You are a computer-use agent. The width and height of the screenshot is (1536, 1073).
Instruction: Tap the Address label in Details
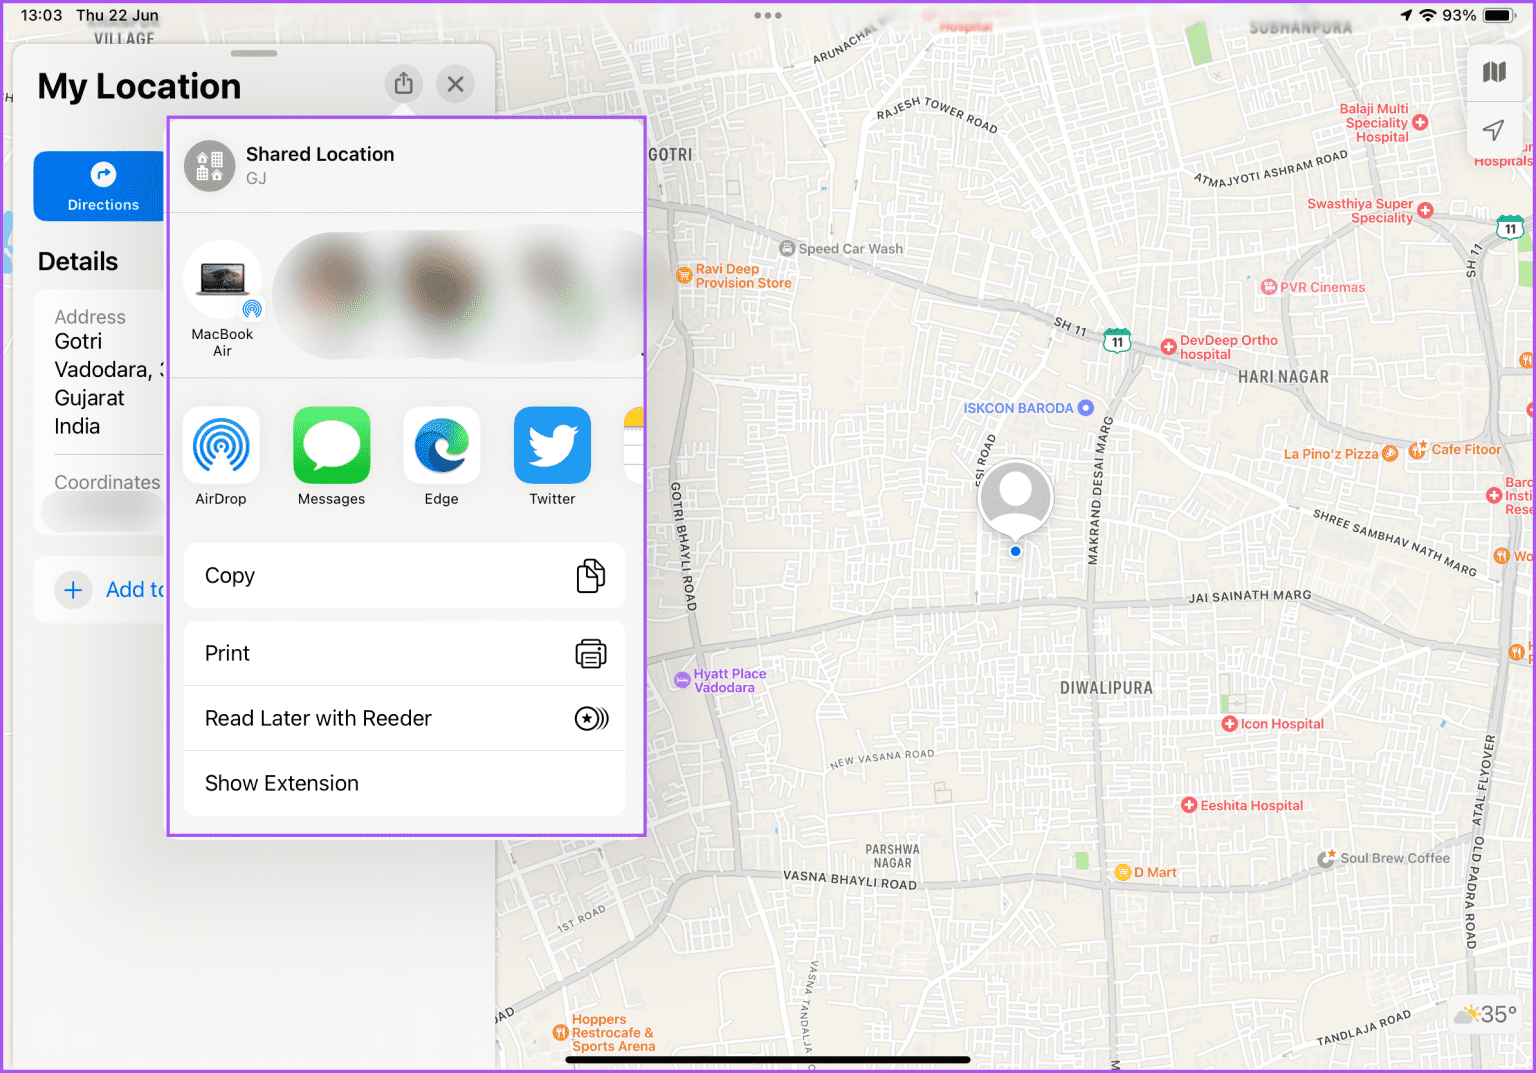pos(90,317)
